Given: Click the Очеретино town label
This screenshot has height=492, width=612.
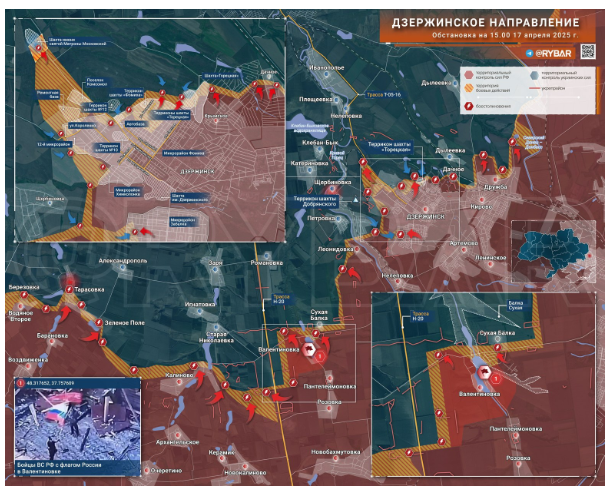Looking at the screenshot, I should 166,471.
